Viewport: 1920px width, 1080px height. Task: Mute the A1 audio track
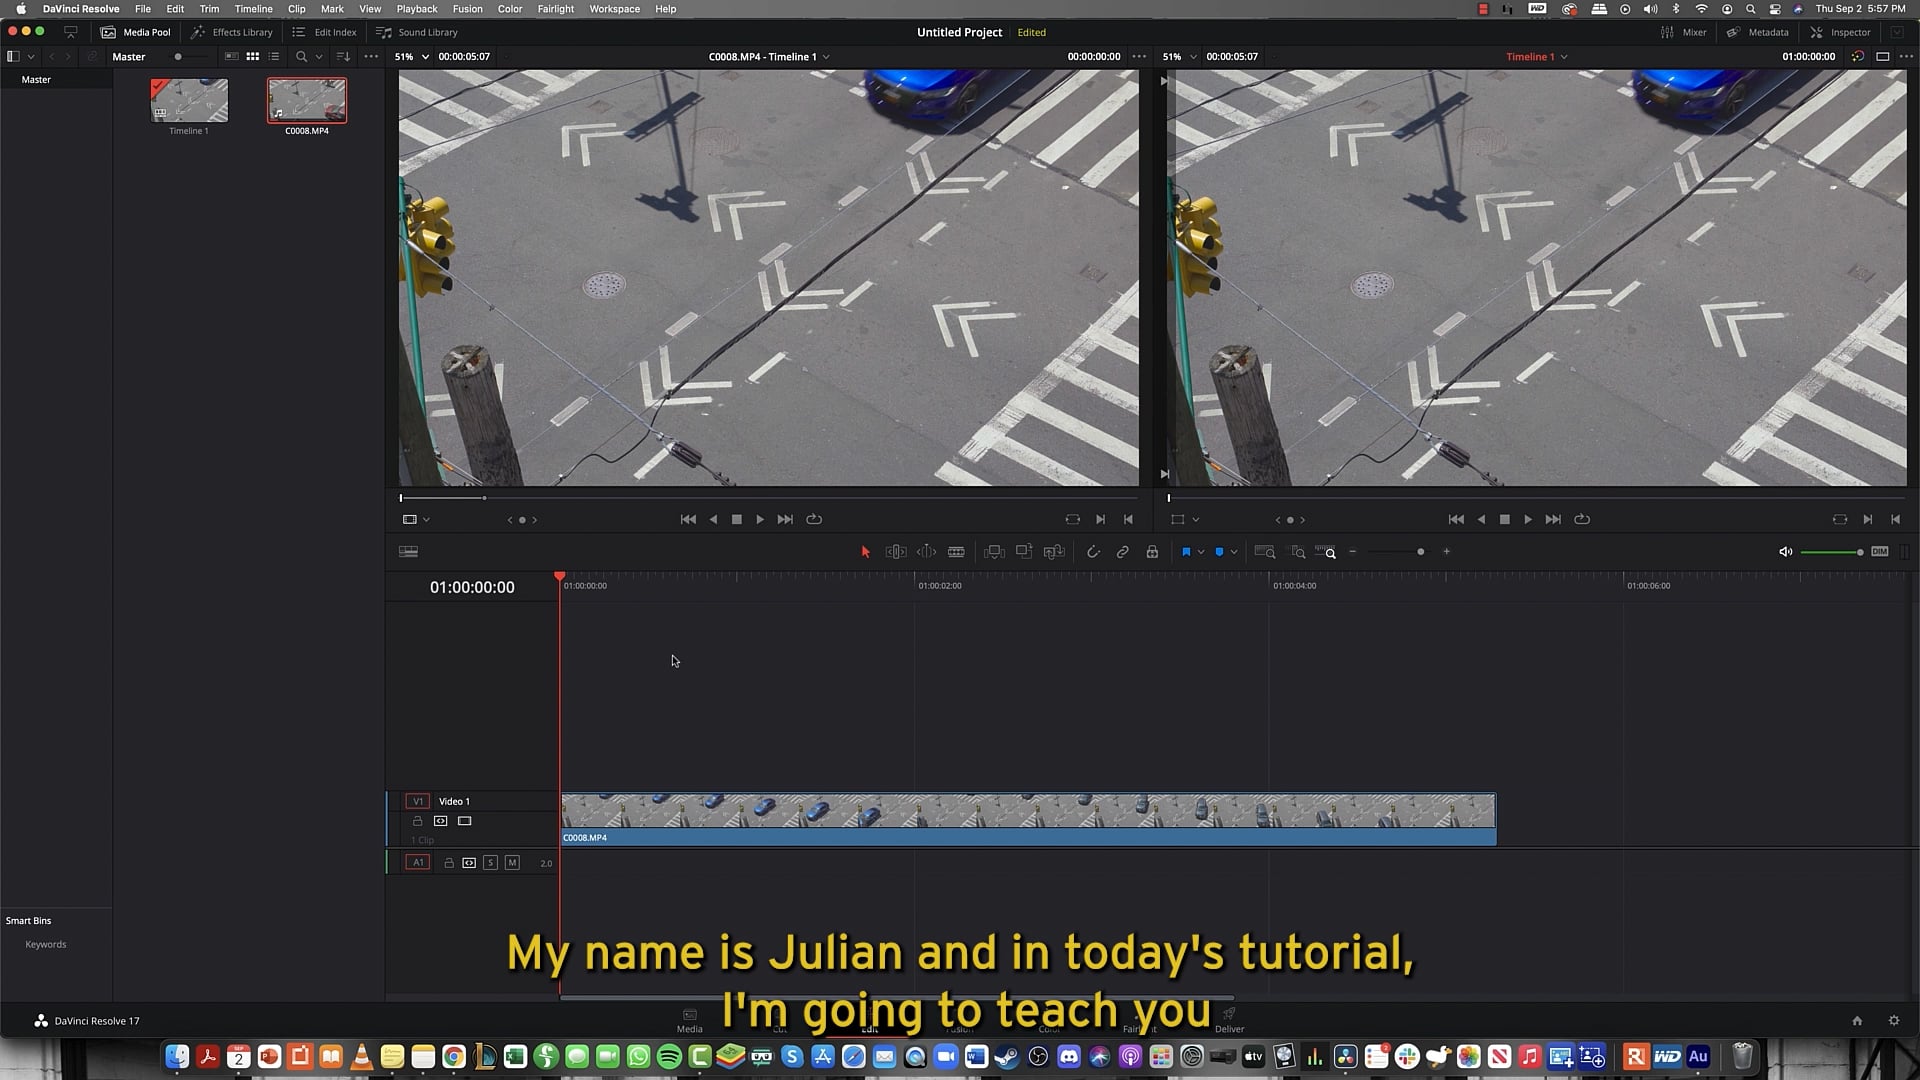(512, 862)
